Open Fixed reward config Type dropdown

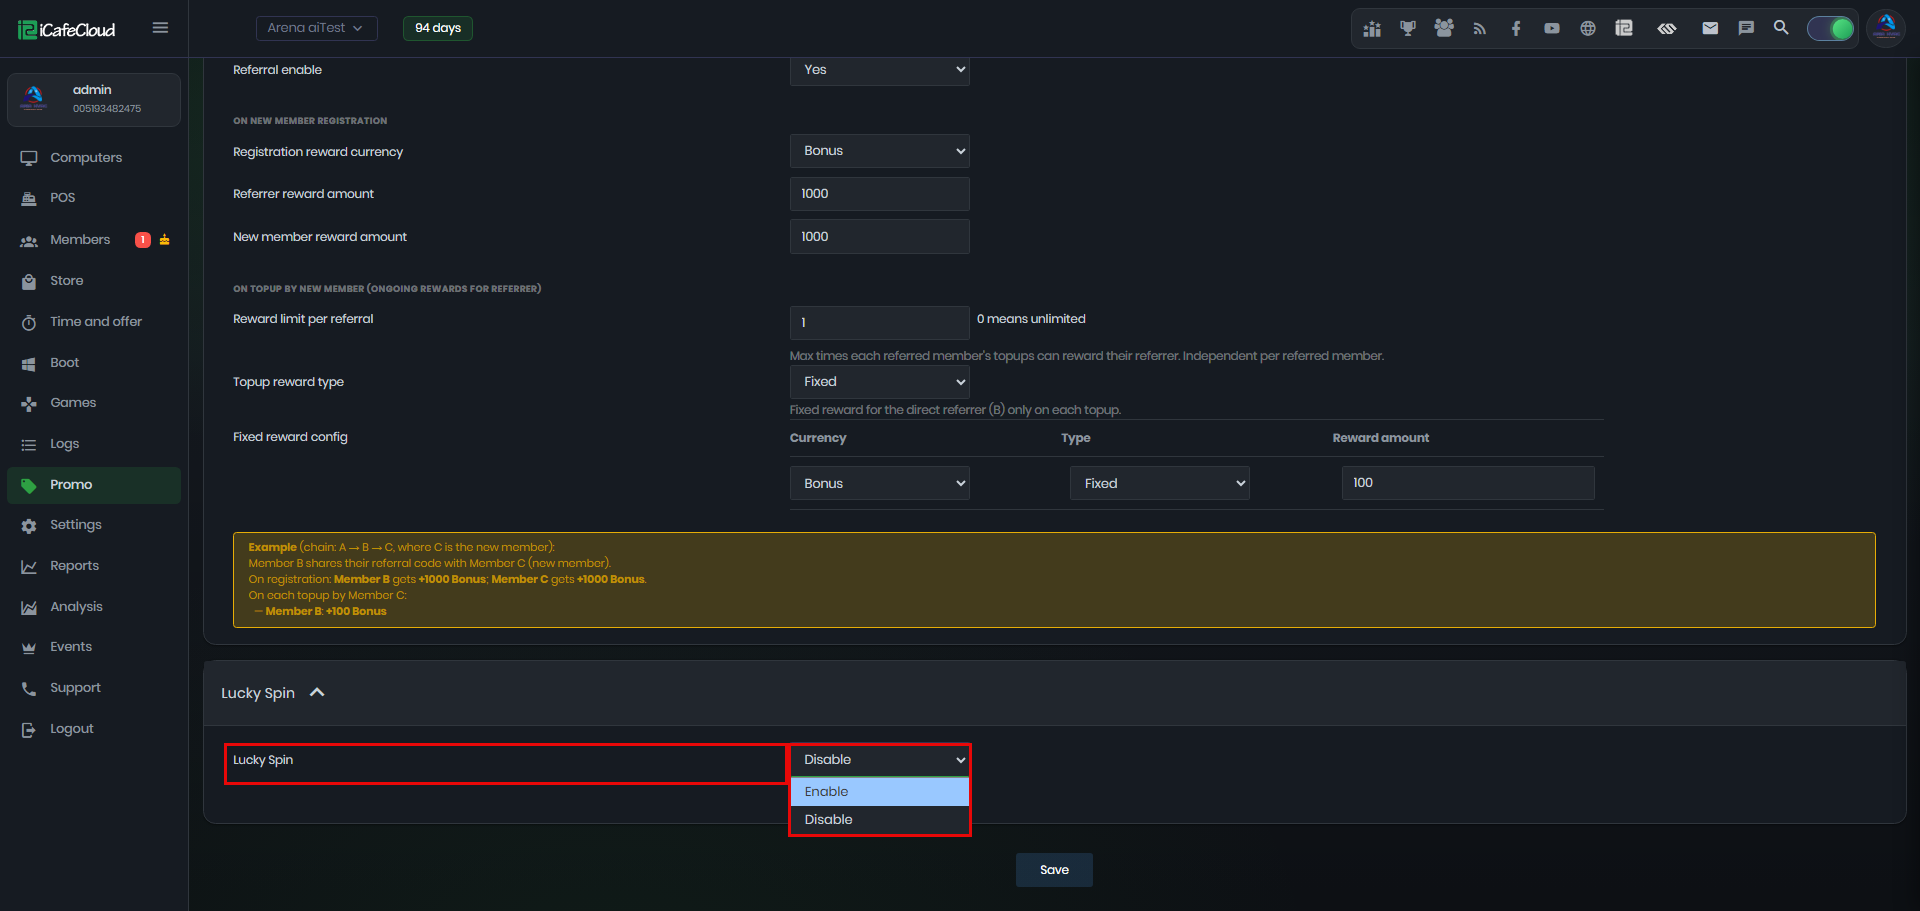click(1160, 483)
